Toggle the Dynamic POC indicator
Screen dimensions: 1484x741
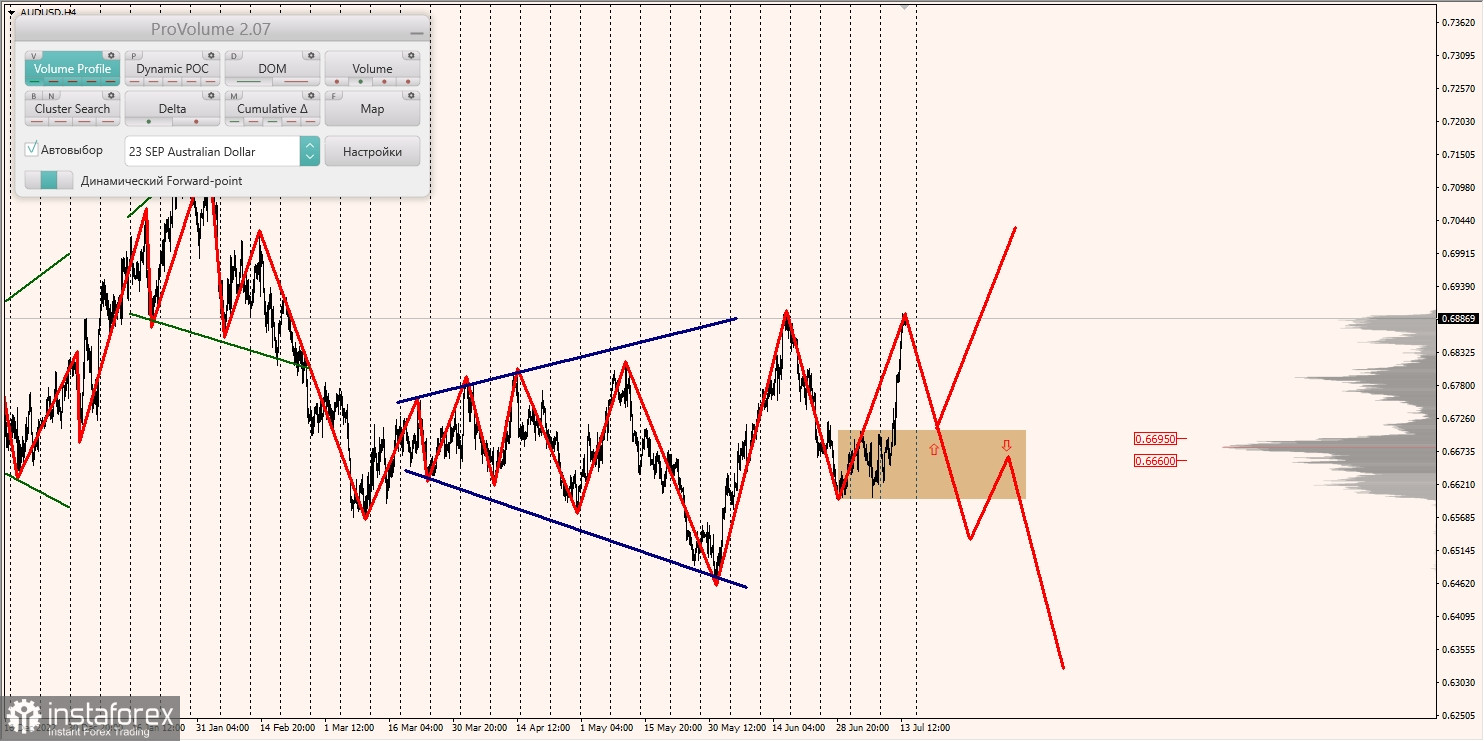tap(172, 69)
